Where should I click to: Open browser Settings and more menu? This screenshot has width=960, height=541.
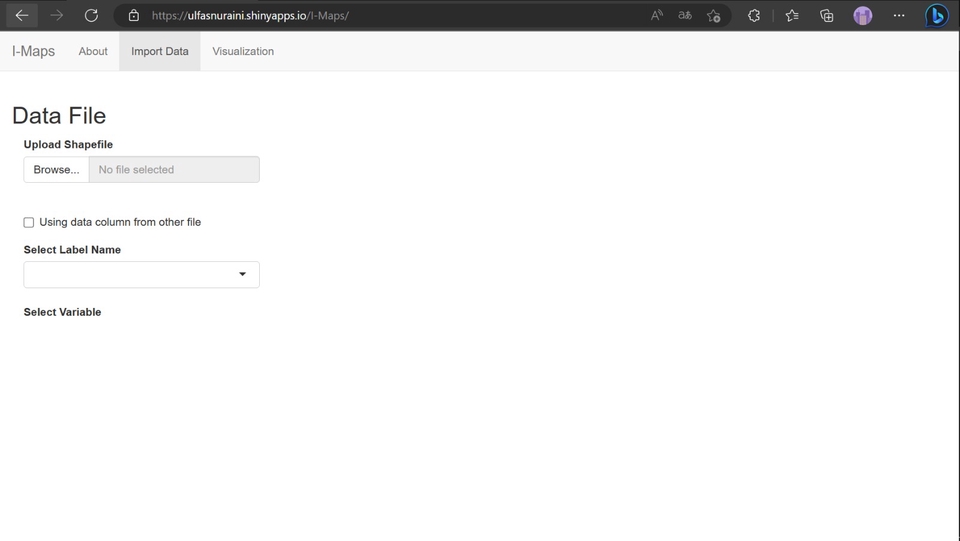(x=899, y=16)
